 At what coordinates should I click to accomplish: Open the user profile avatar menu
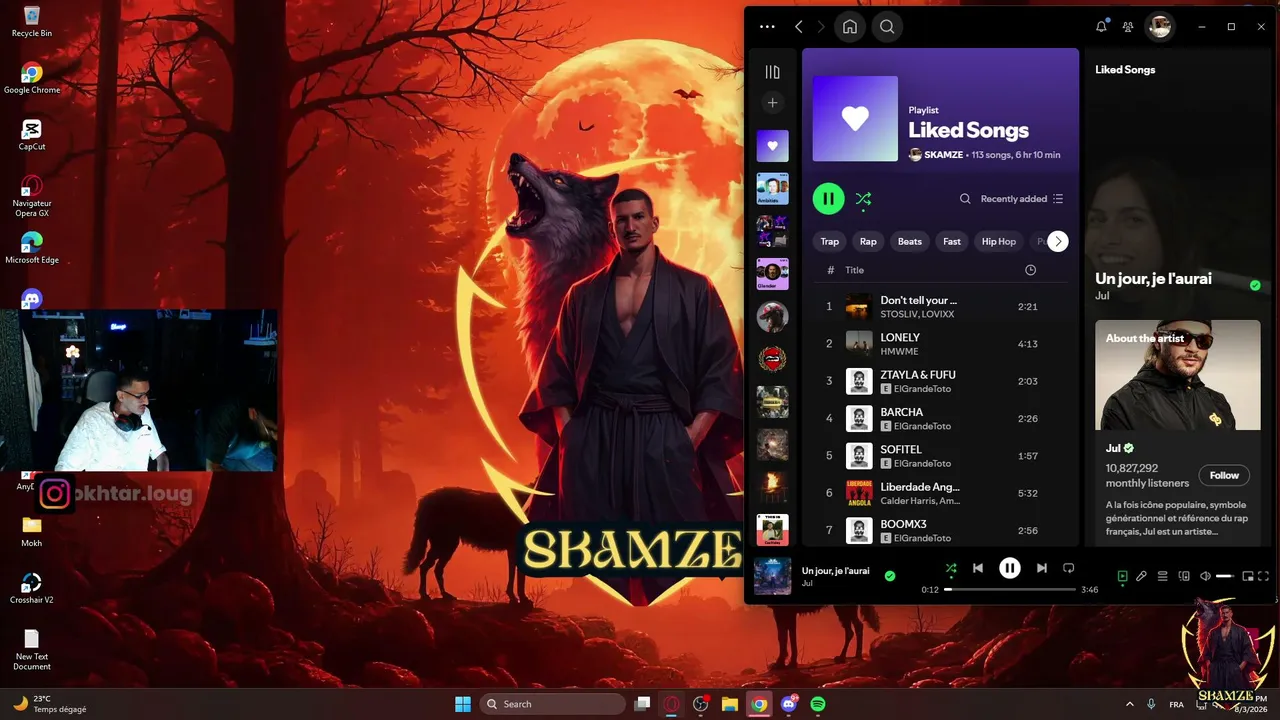coord(1160,27)
